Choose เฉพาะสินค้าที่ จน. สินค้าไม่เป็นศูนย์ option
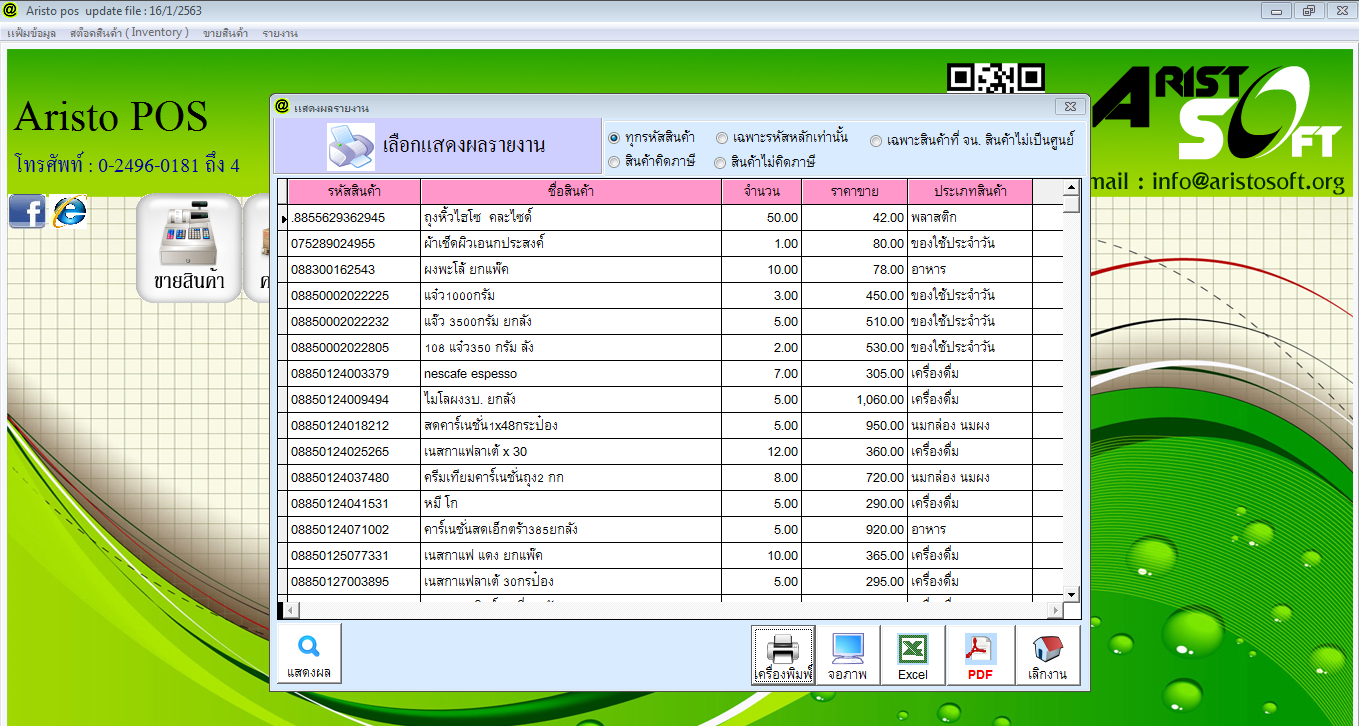Image resolution: width=1359 pixels, height=726 pixels. [876, 141]
